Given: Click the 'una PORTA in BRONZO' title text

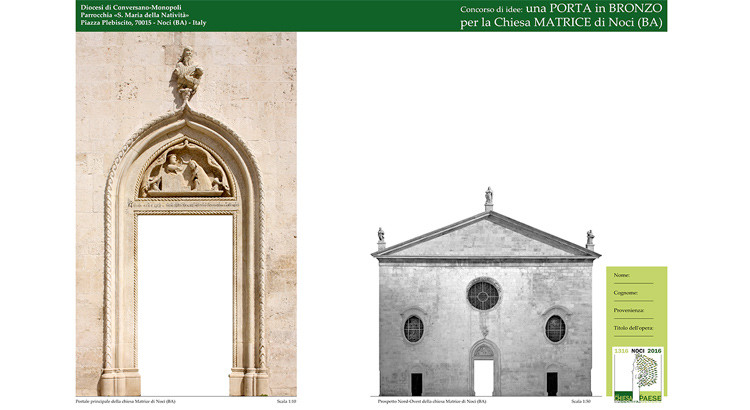Looking at the screenshot, I should tap(594, 8).
